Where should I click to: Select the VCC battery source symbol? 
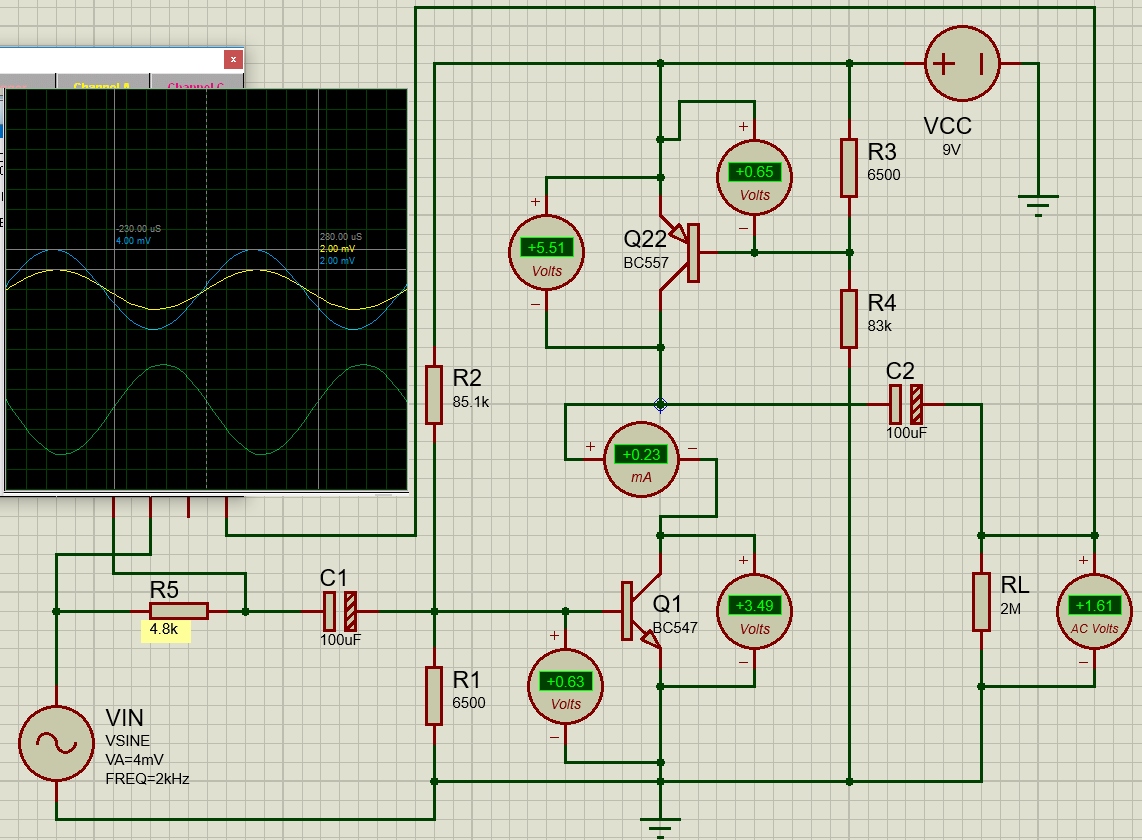[962, 63]
